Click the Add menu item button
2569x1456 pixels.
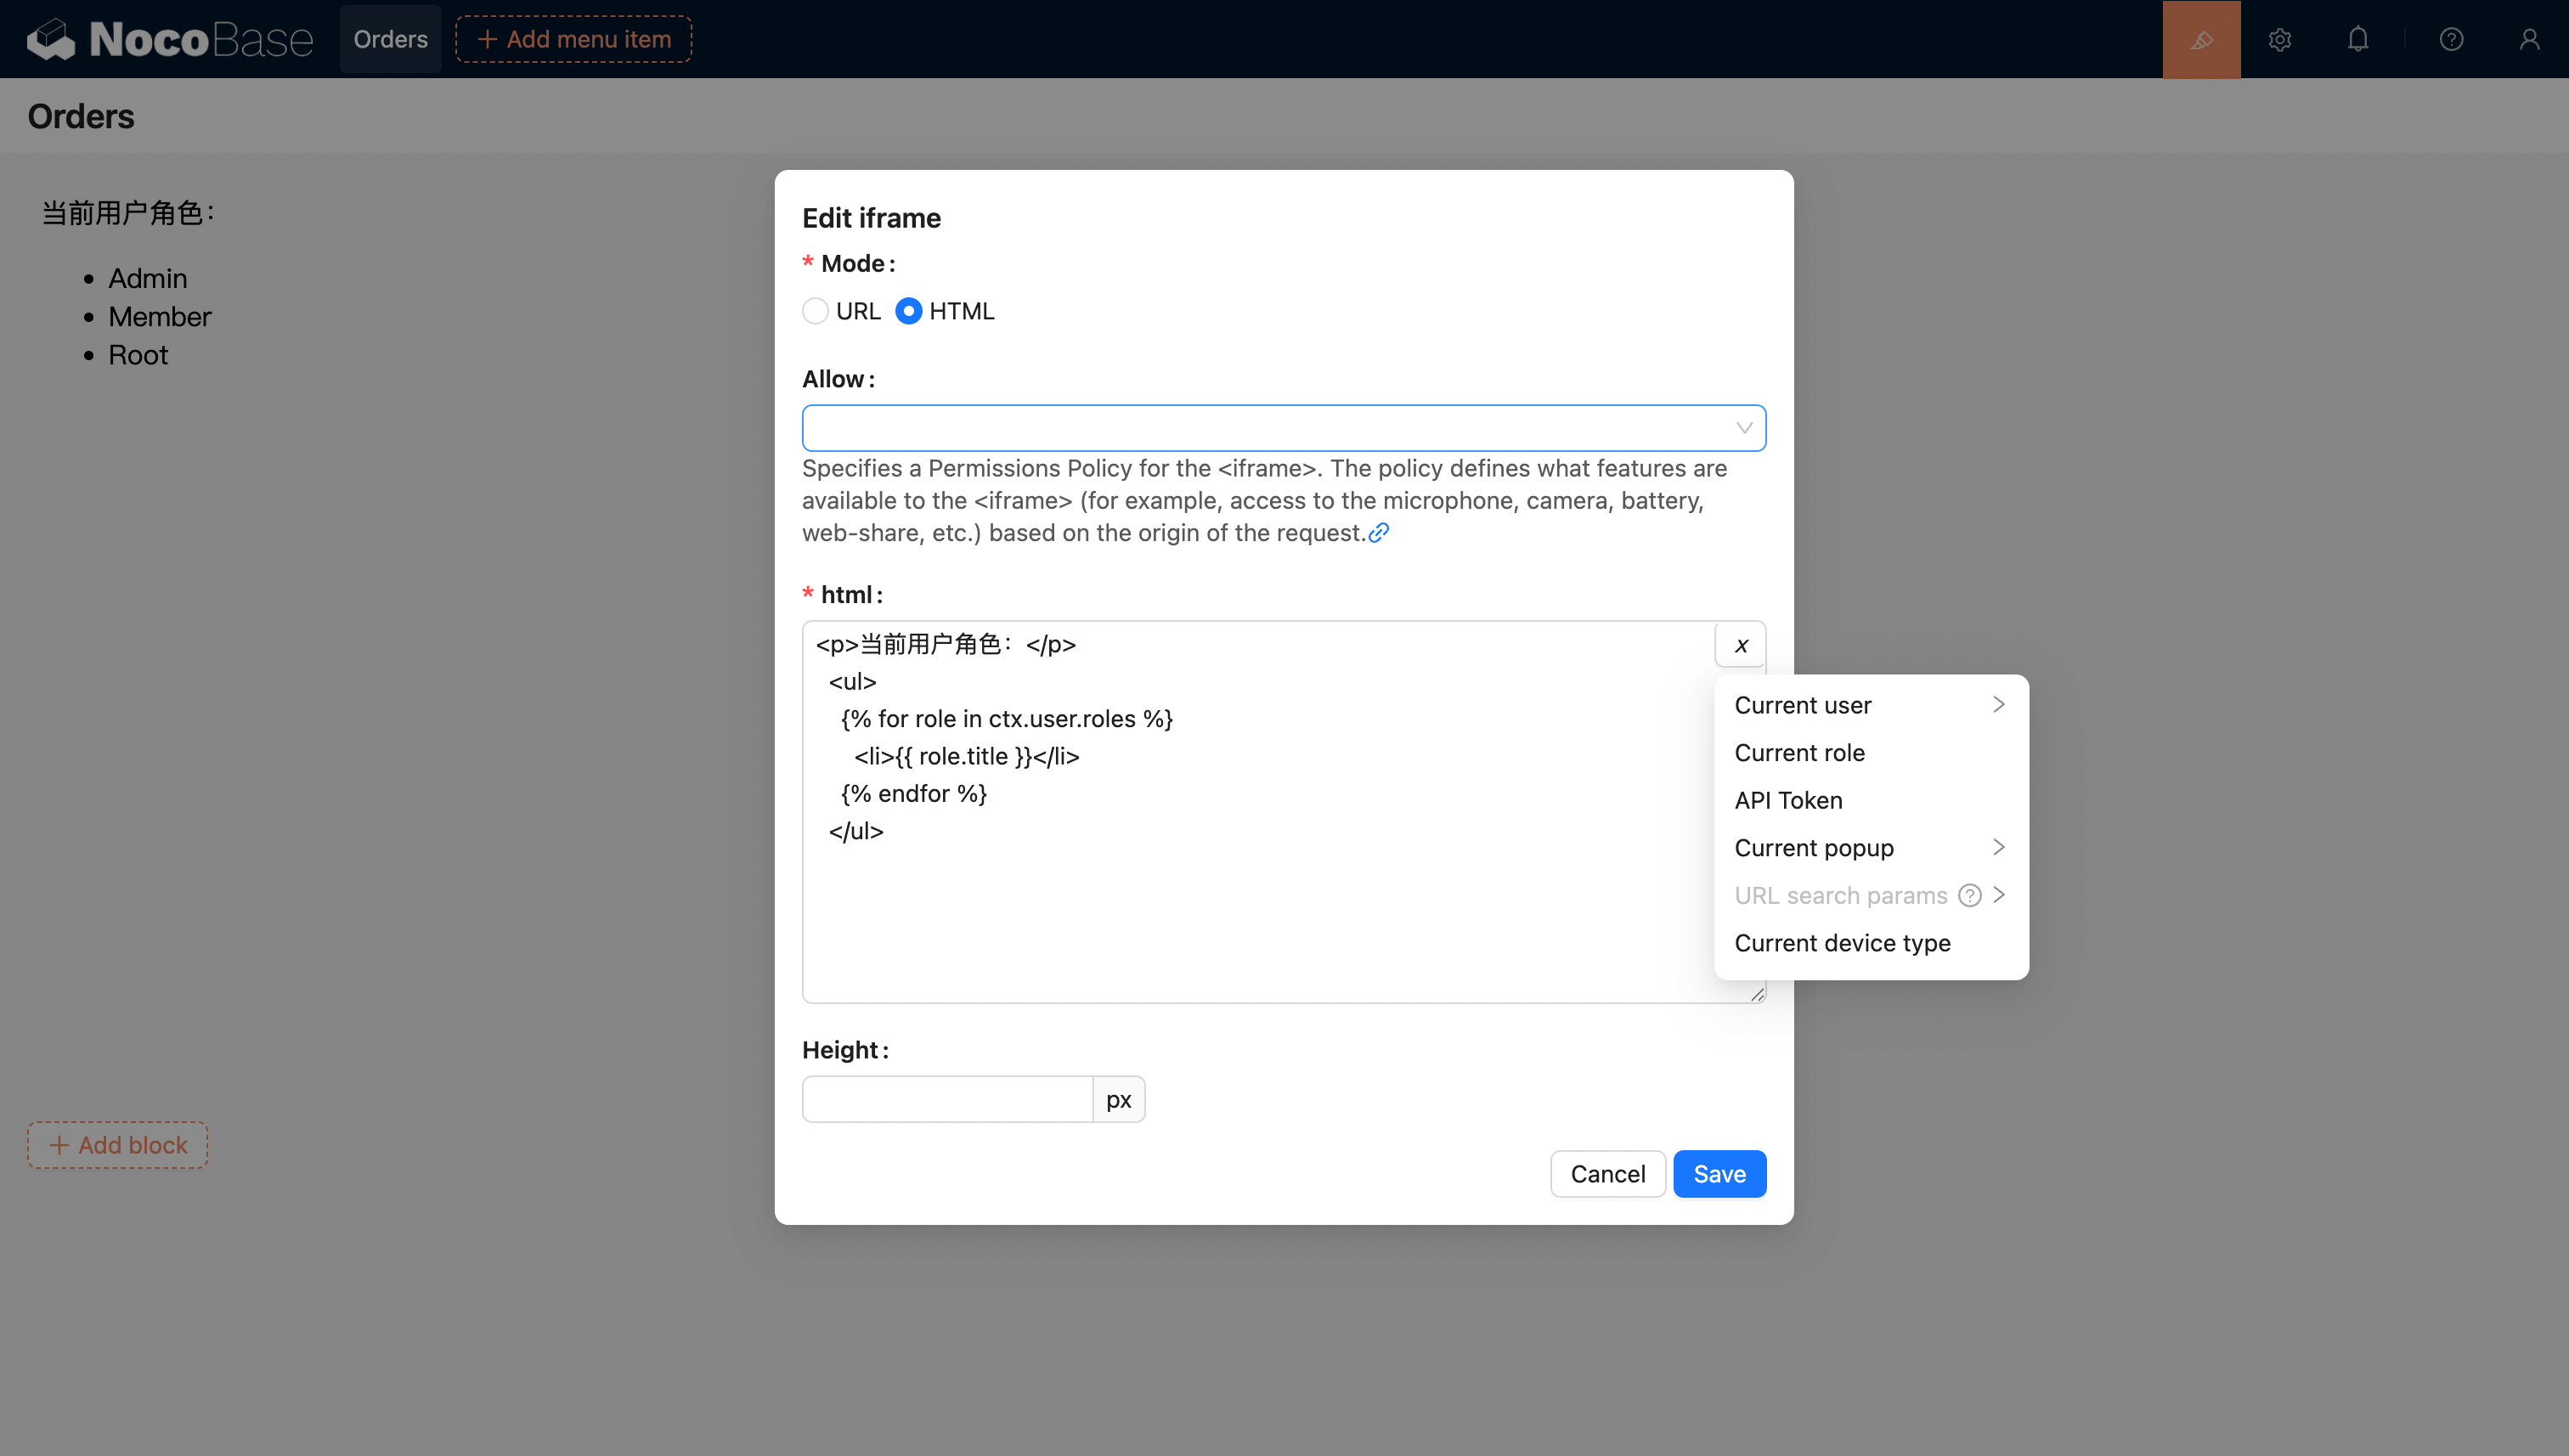pyautogui.click(x=573, y=39)
